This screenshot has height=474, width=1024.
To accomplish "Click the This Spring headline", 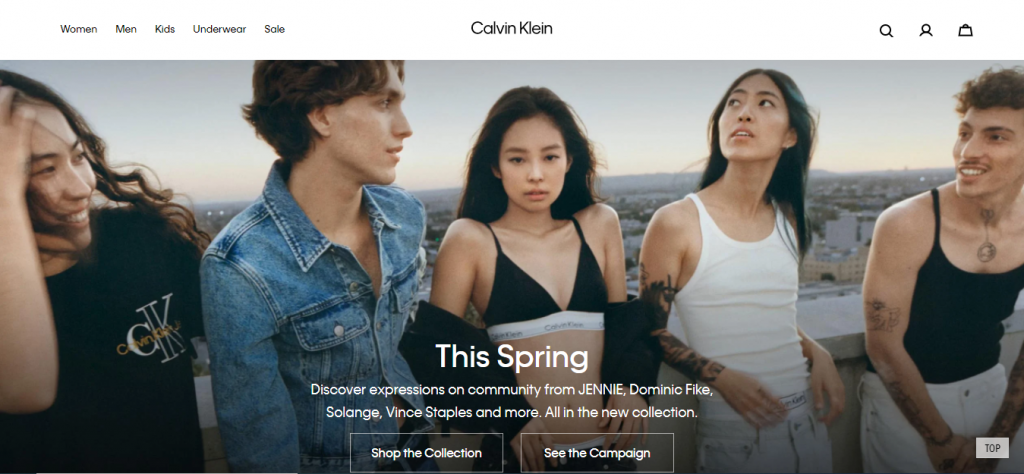I will (x=511, y=356).
